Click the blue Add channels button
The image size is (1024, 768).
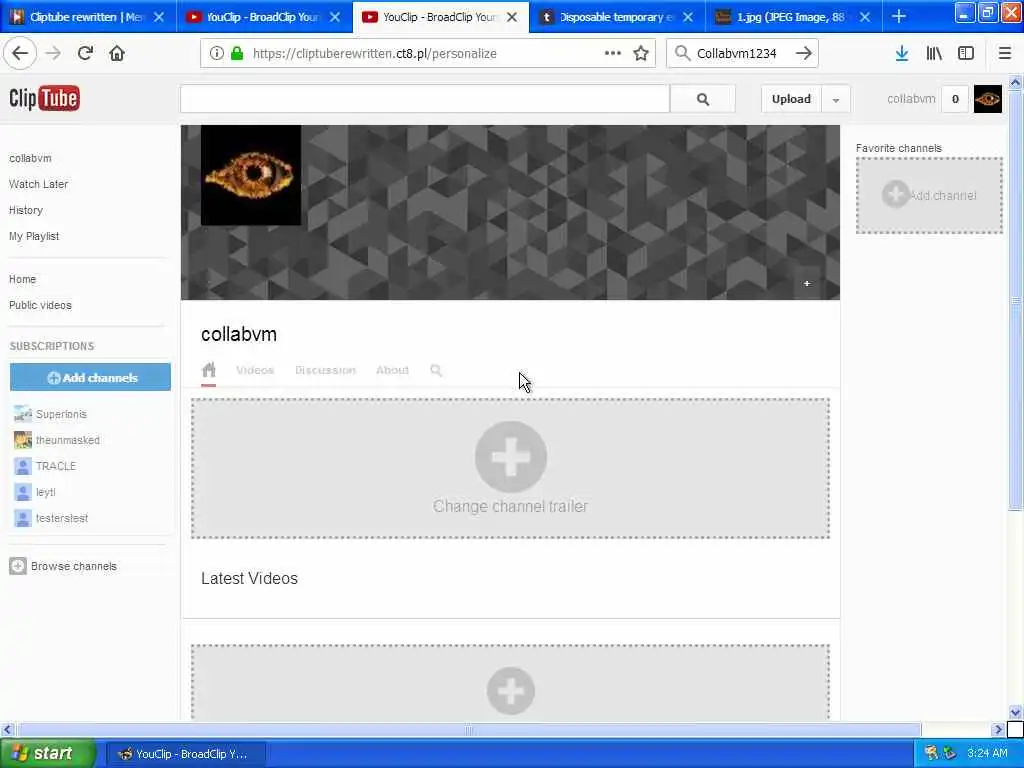click(90, 377)
